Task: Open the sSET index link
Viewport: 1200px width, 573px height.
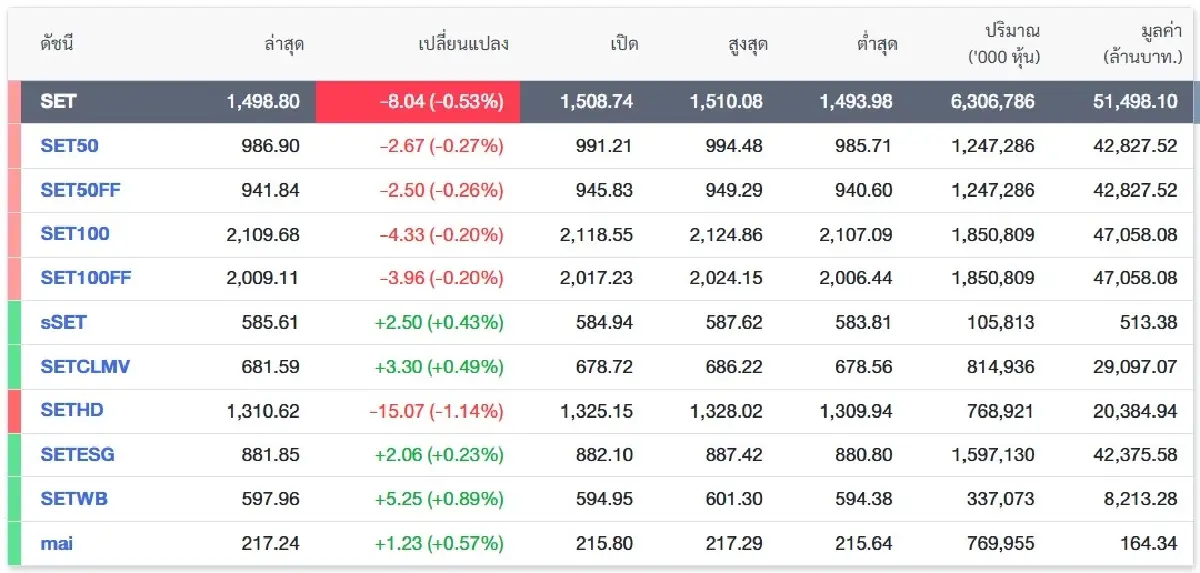Action: point(61,322)
